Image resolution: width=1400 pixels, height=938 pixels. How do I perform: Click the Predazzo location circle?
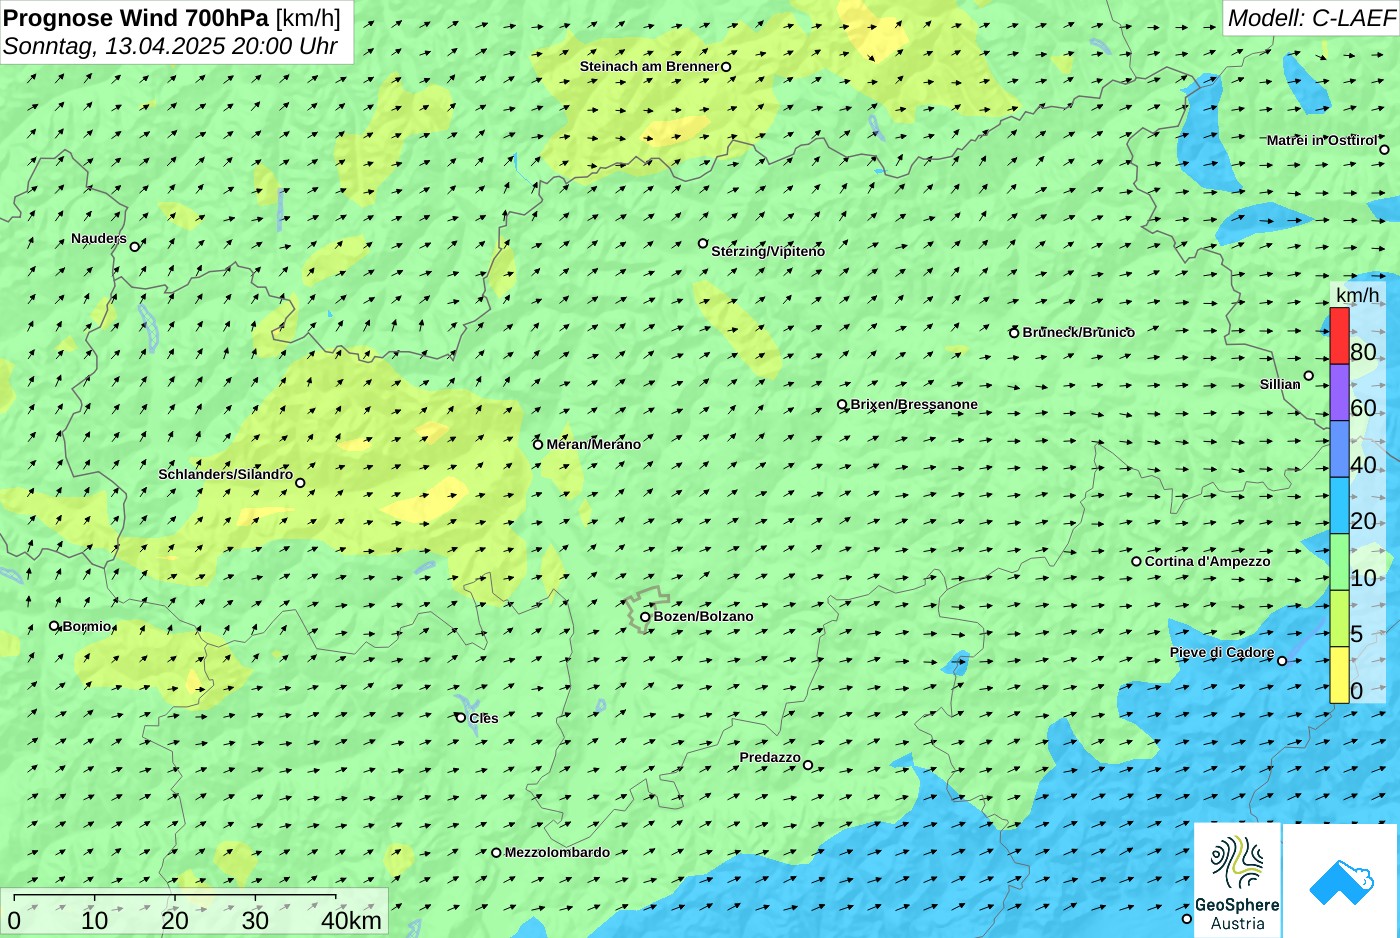(x=808, y=766)
